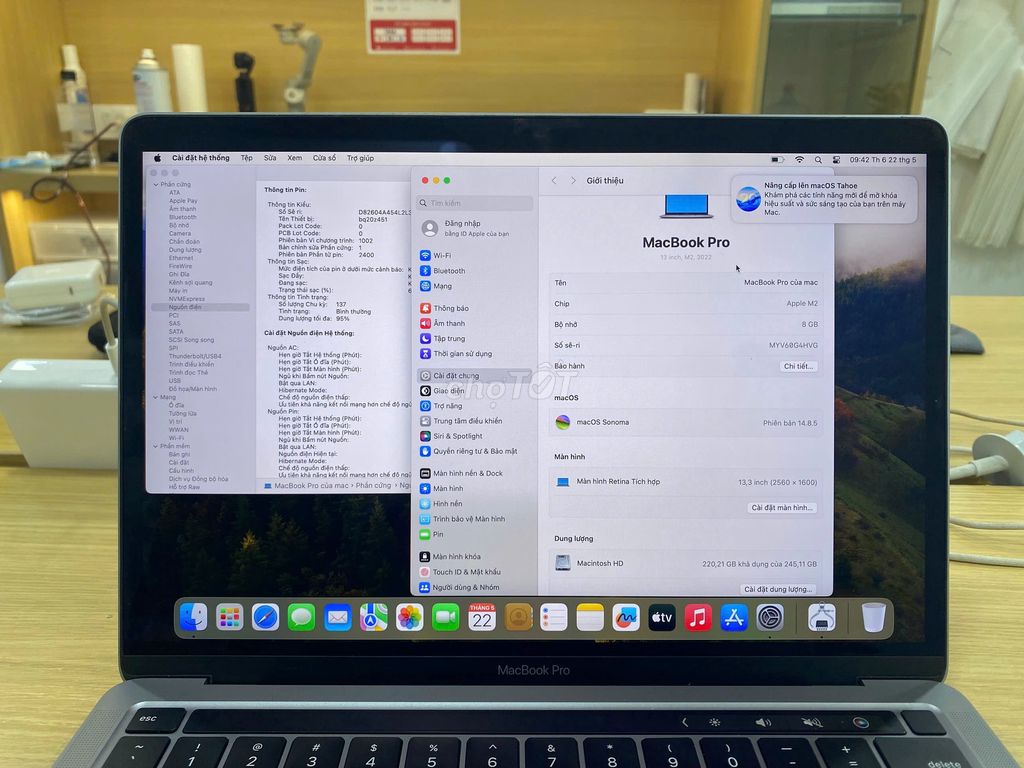Go back in Settings navigation
1024x768 pixels.
[554, 180]
